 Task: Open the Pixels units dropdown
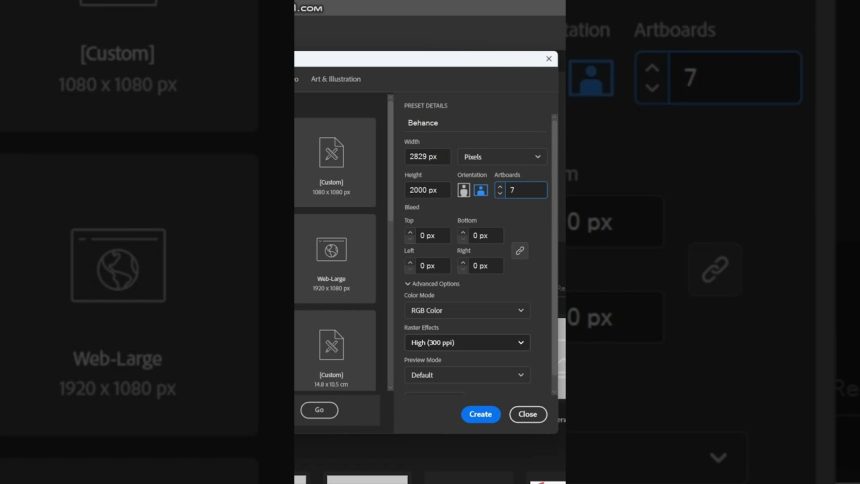point(502,157)
